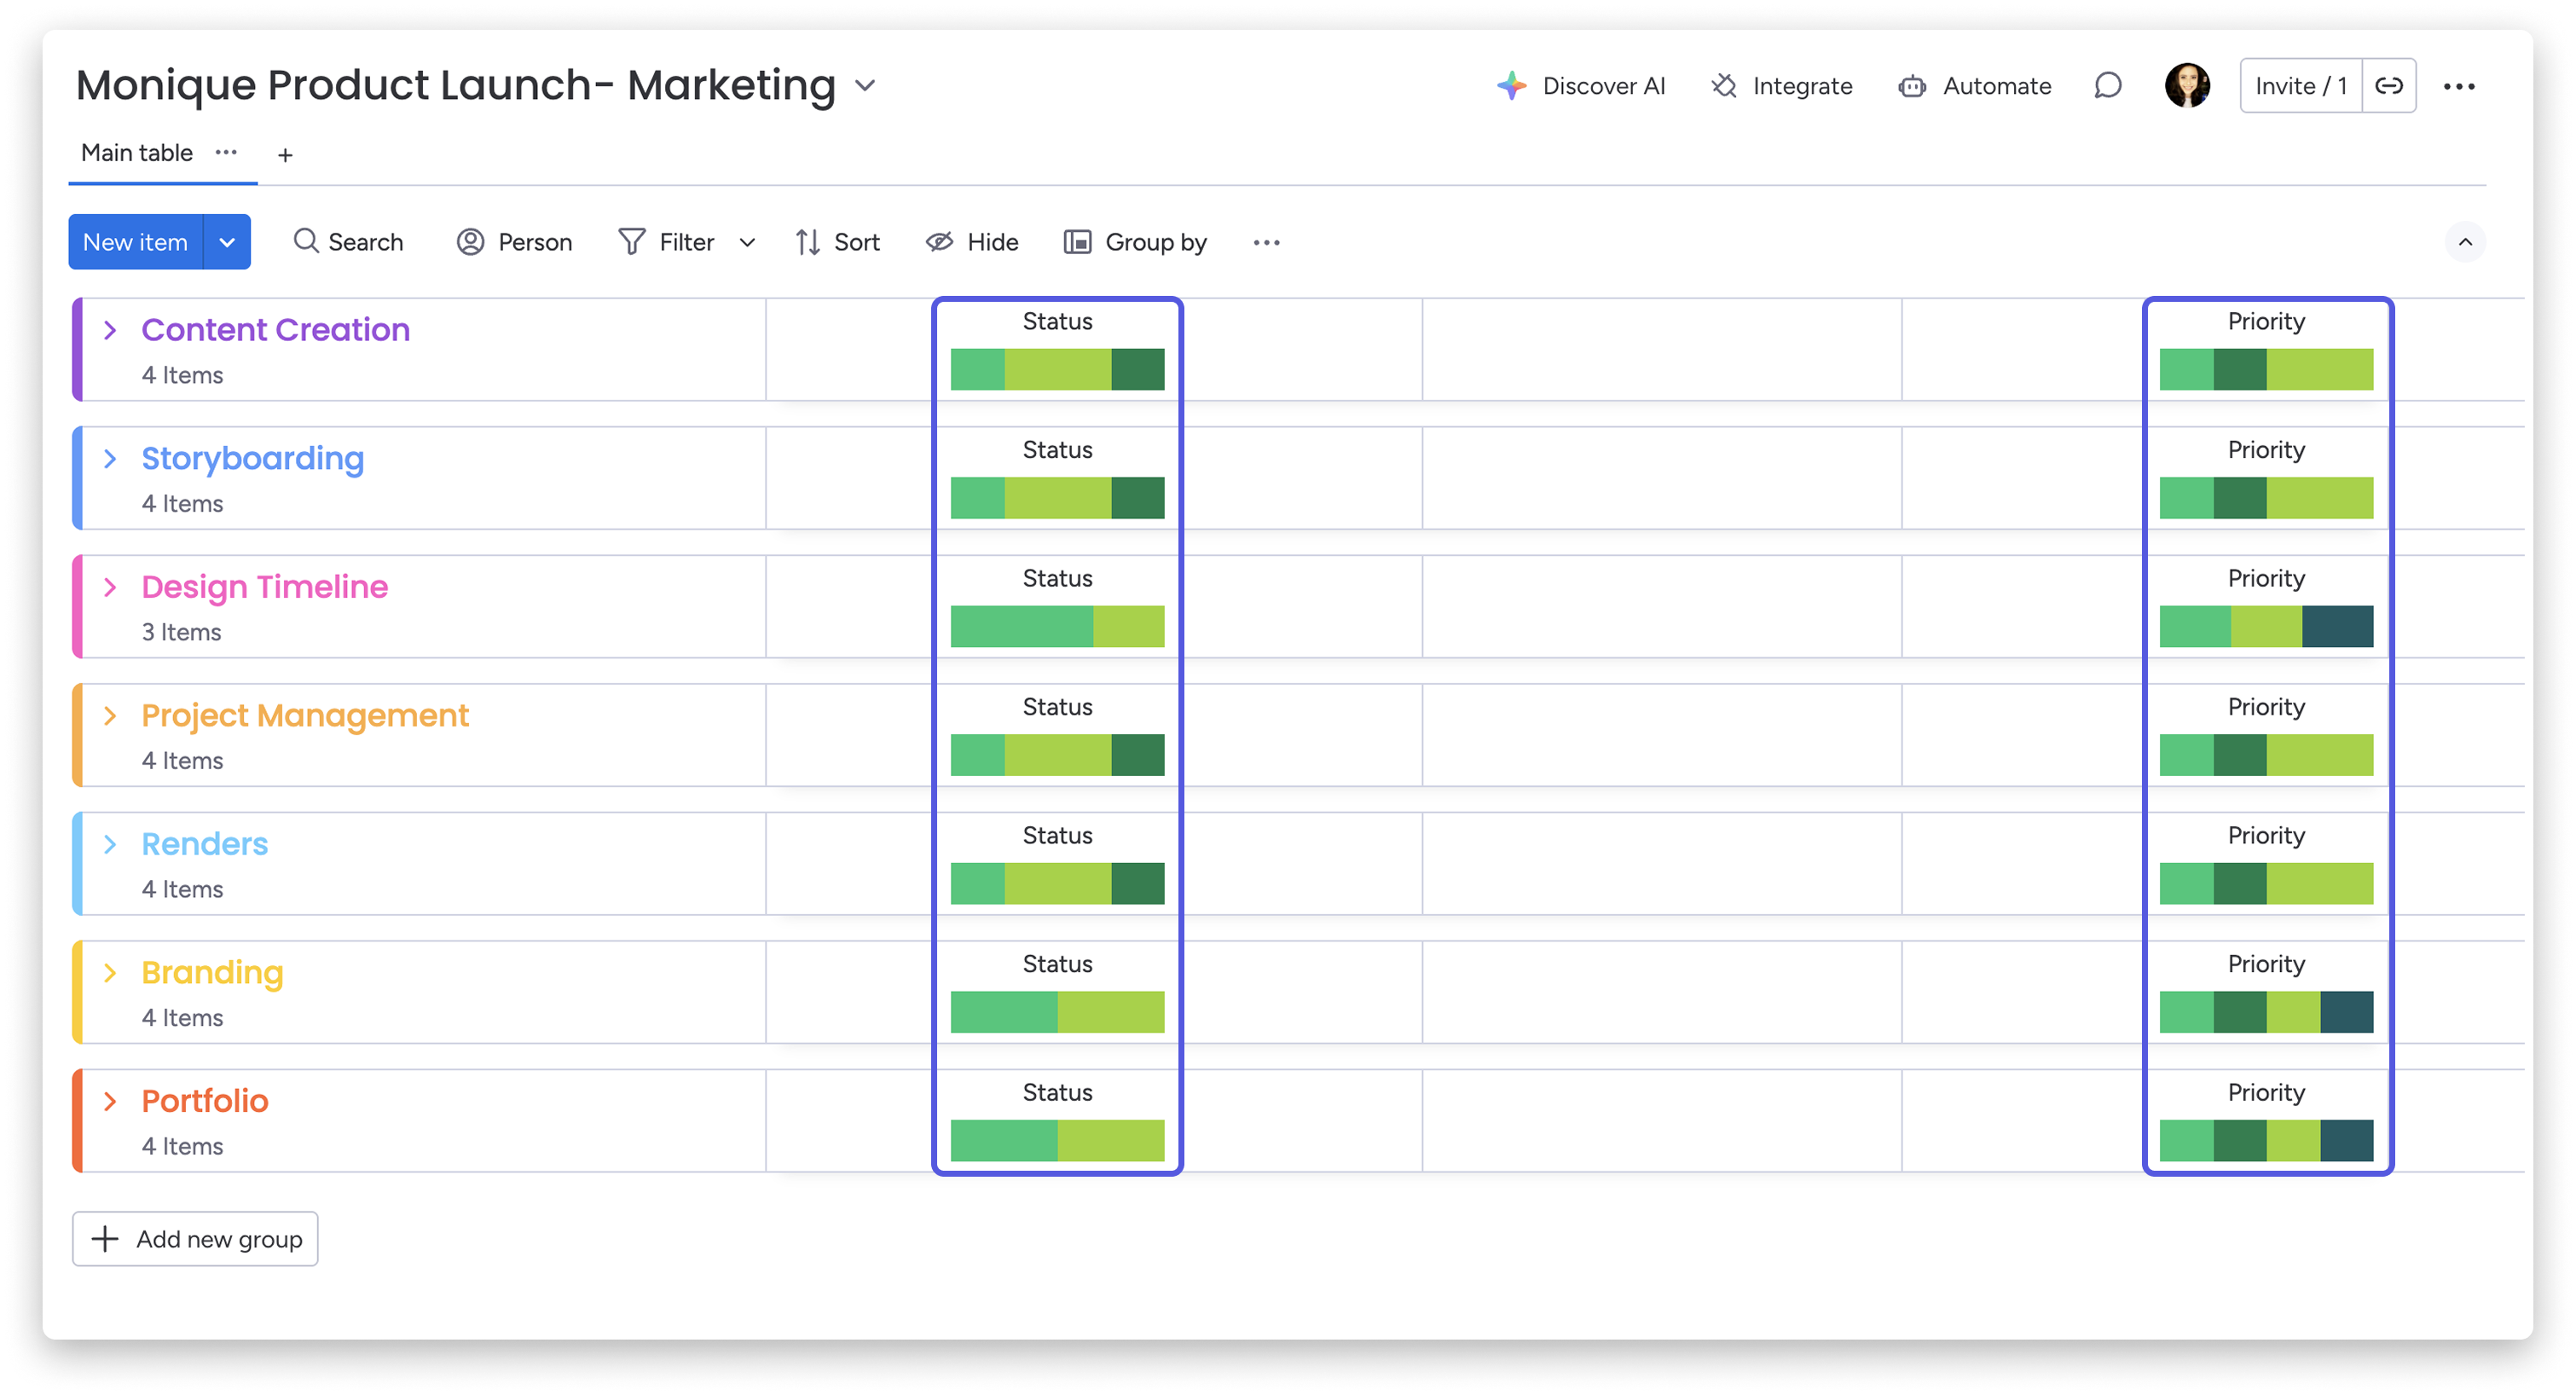Collapse the toolbar with the caret on the right
This screenshot has height=1395, width=2576.
point(2466,241)
